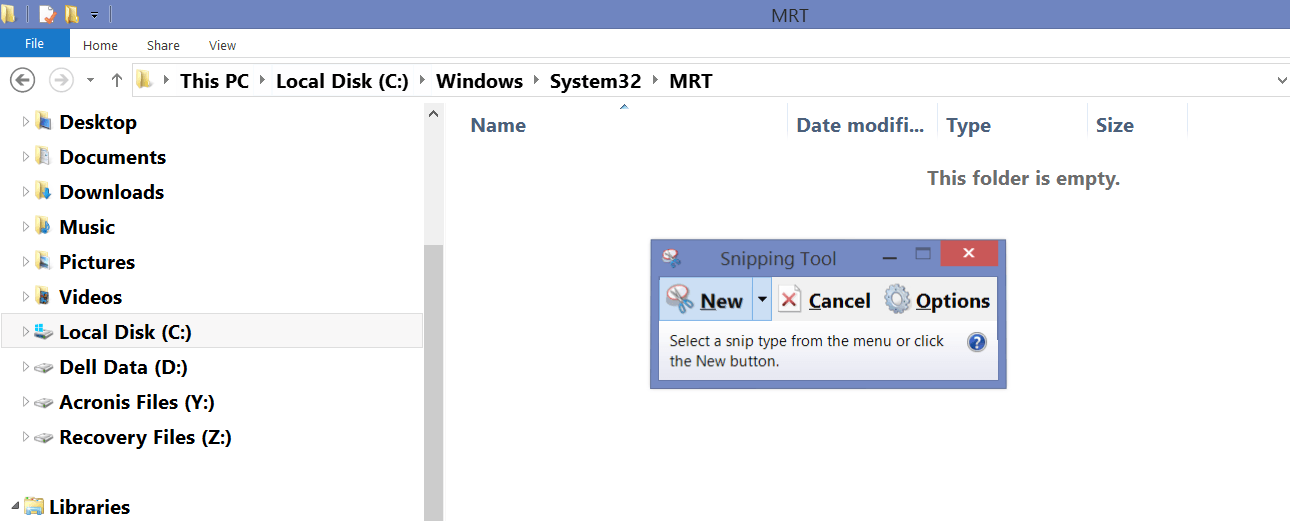
Task: Expand the Documents tree node
Action: pos(26,157)
